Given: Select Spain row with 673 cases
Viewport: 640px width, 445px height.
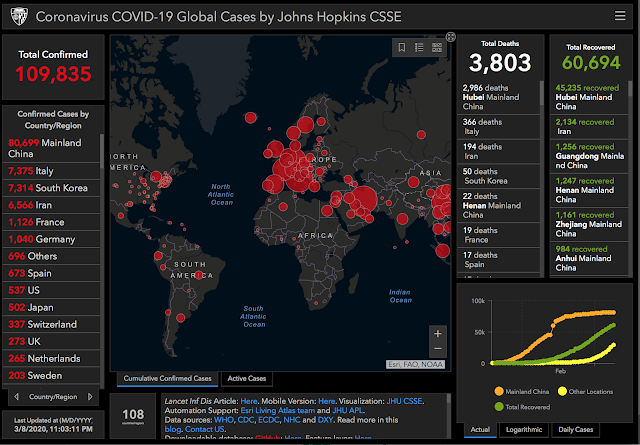Looking at the screenshot, I should click(51, 273).
